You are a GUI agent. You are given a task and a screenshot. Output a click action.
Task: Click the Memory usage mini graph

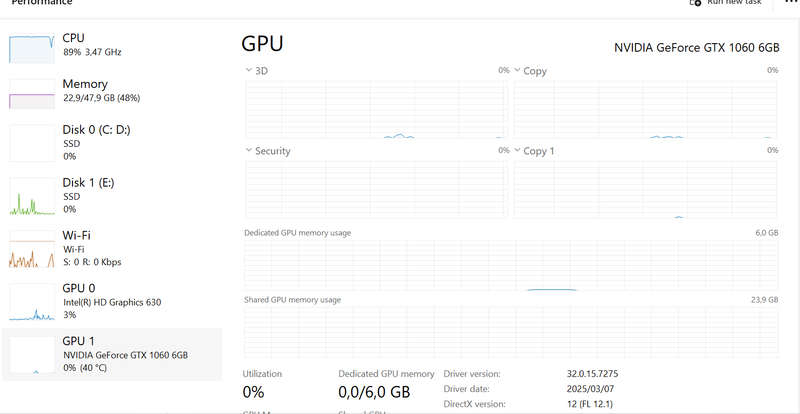[x=32, y=94]
